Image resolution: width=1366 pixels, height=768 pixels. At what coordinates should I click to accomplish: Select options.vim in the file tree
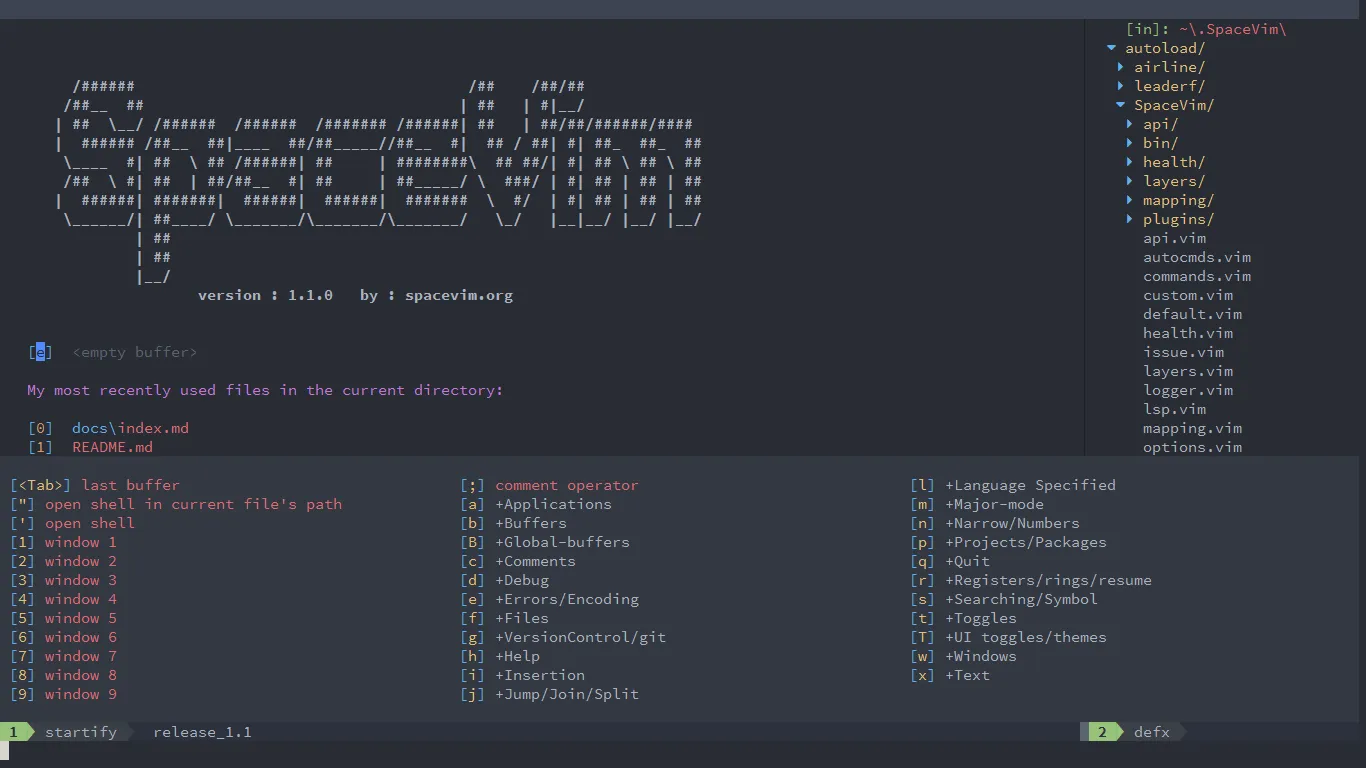1192,447
